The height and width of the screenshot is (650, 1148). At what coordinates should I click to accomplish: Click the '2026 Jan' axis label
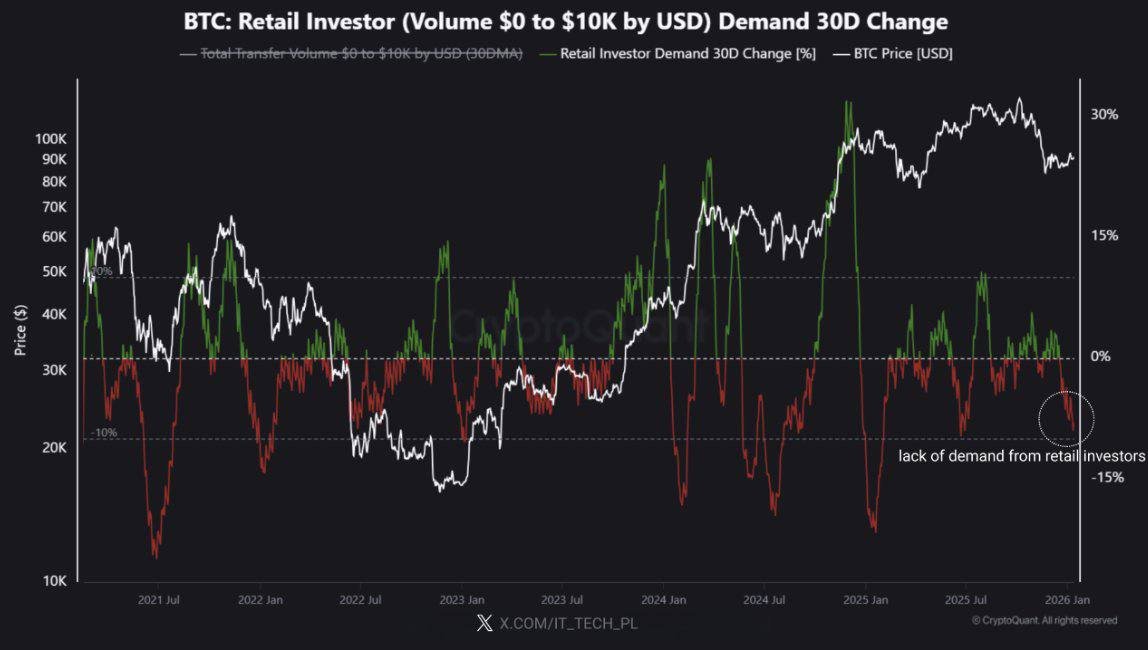[1067, 599]
